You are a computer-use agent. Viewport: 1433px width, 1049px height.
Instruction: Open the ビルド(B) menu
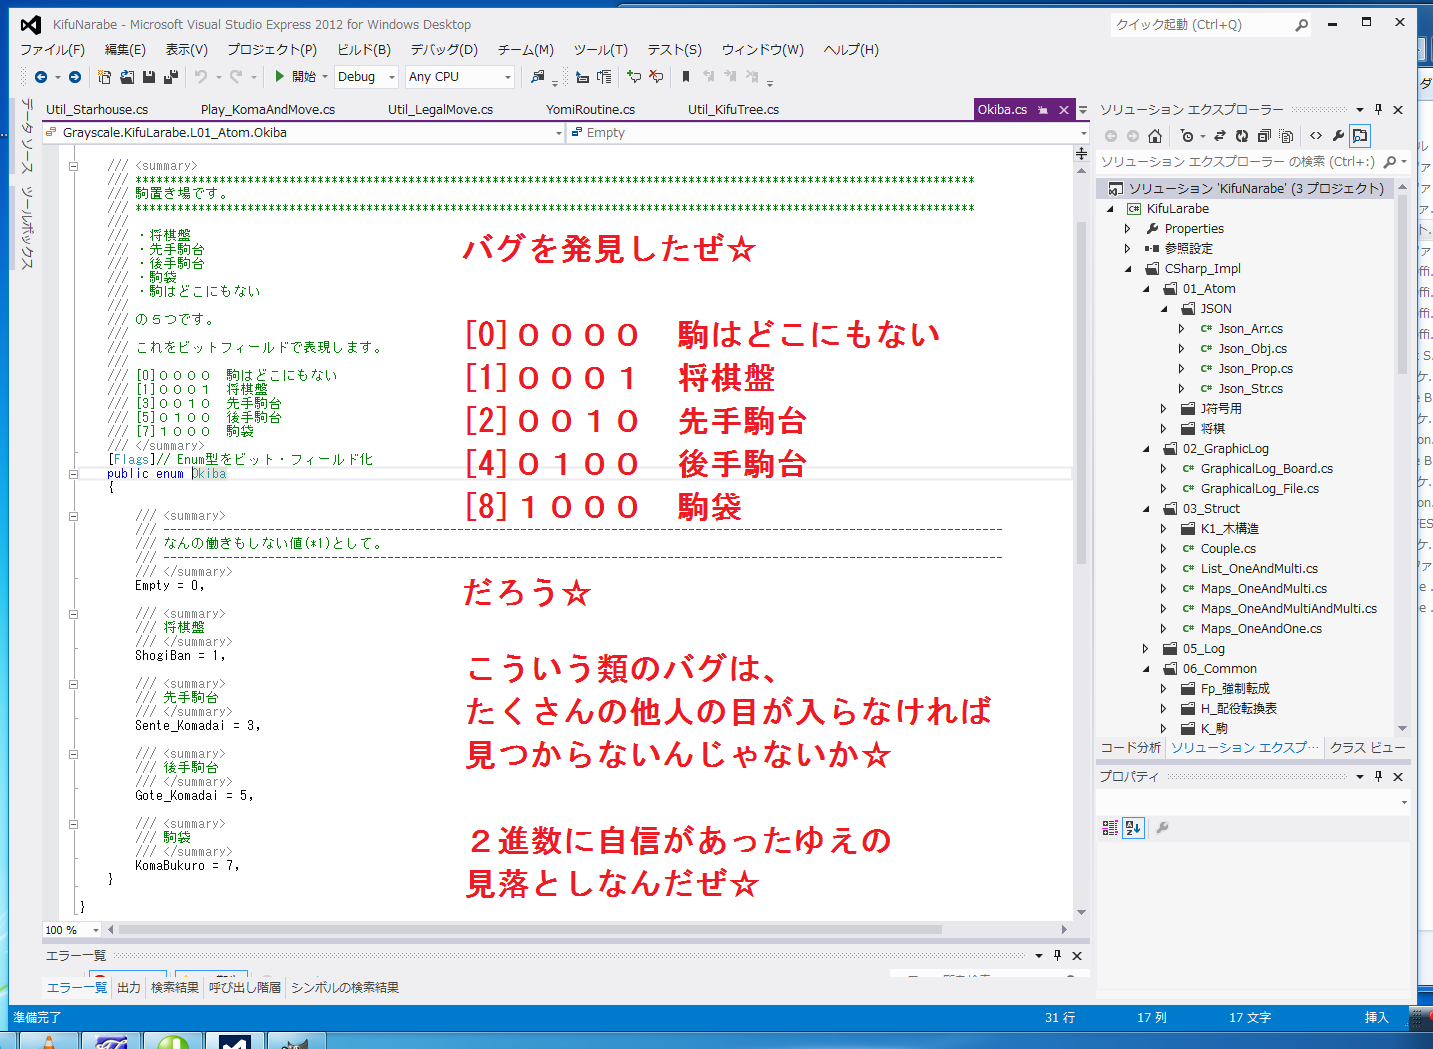click(364, 50)
